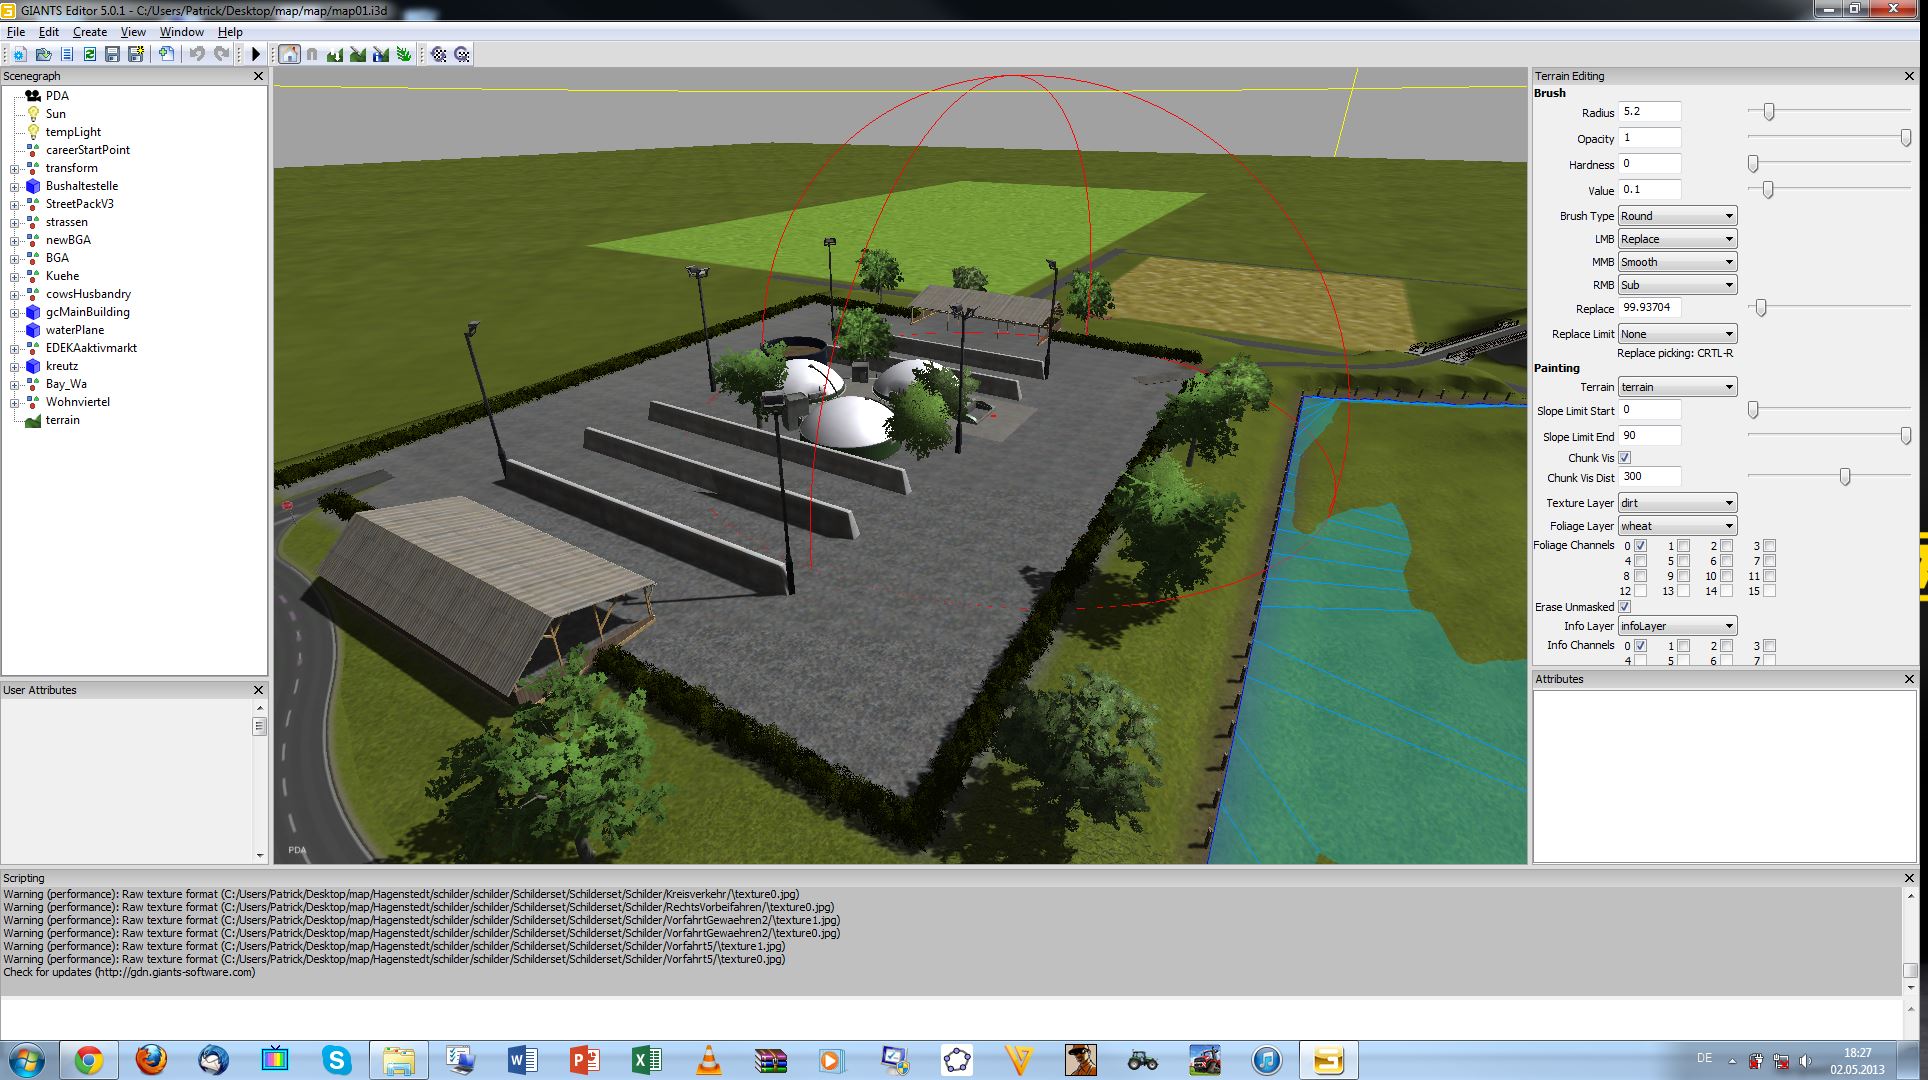Click the first checkered sphere toolbar icon

pyautogui.click(x=439, y=54)
